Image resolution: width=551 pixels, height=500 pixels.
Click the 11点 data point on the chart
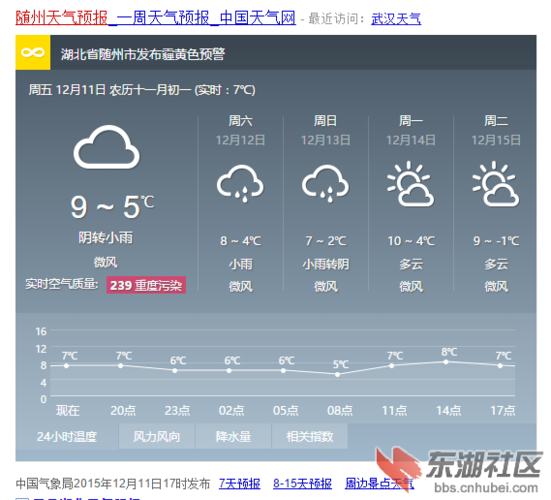click(x=391, y=366)
